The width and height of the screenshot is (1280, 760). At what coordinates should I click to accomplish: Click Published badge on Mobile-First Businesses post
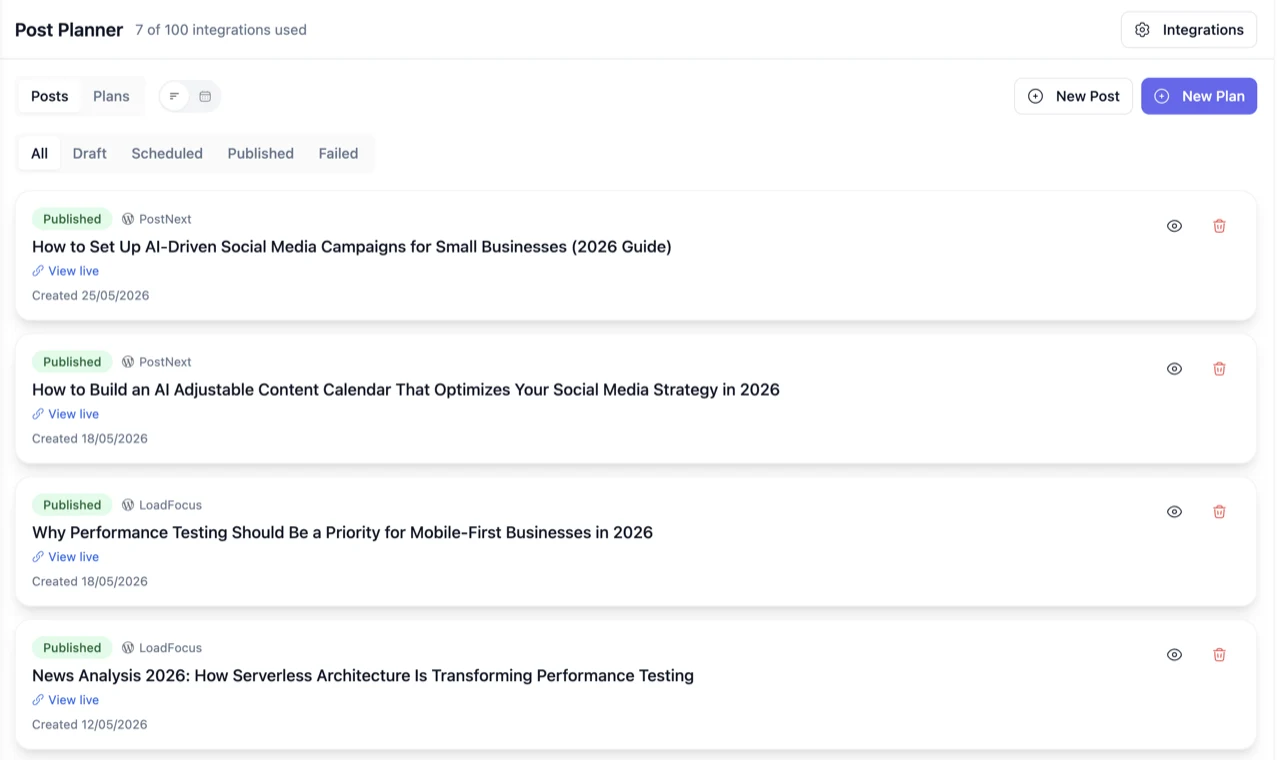point(72,505)
